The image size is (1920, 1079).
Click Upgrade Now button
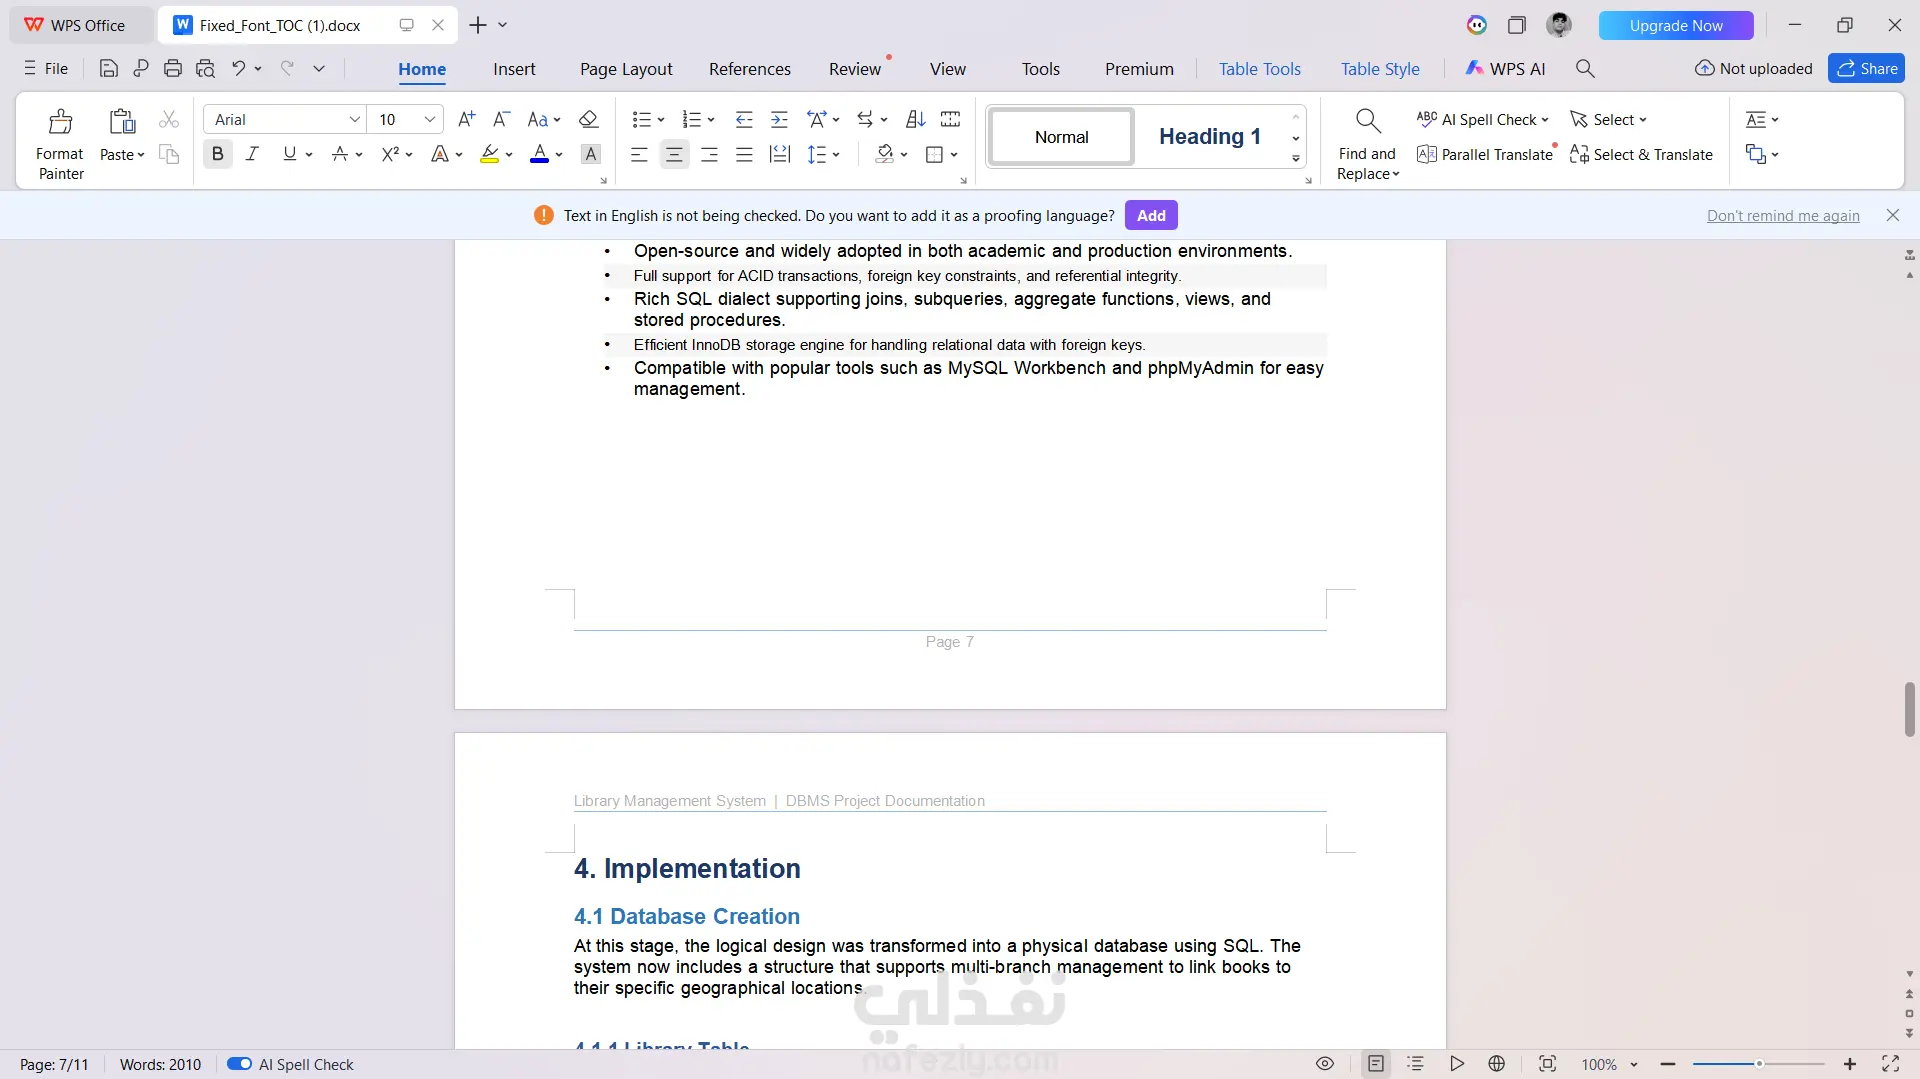click(x=1676, y=25)
